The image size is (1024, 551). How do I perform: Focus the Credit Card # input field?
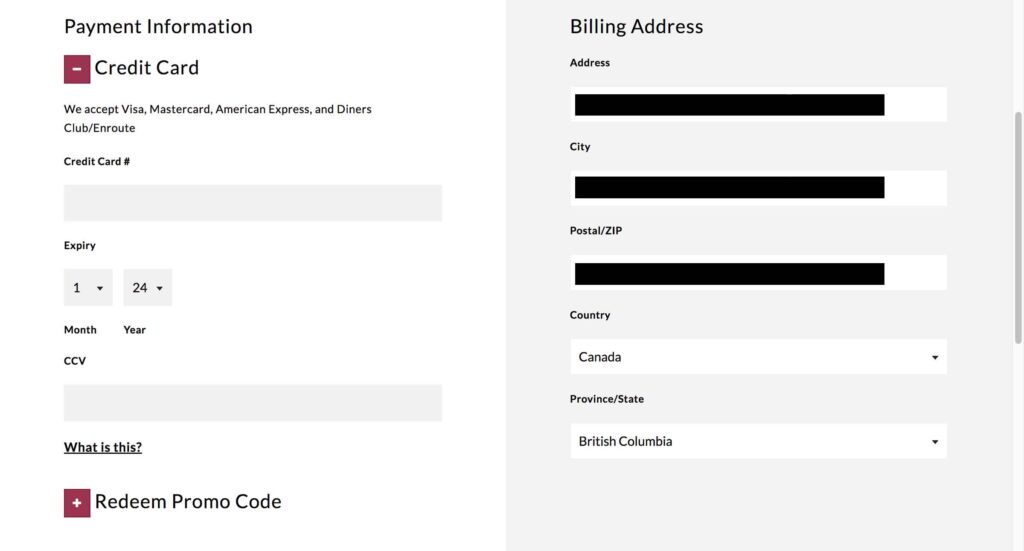252,203
